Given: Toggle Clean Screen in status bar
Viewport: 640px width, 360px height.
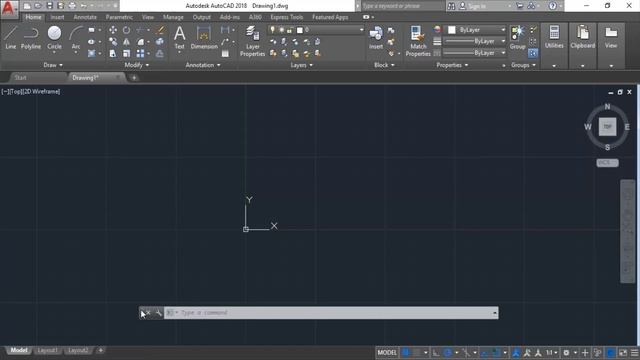Looking at the screenshot, I should click(x=623, y=353).
